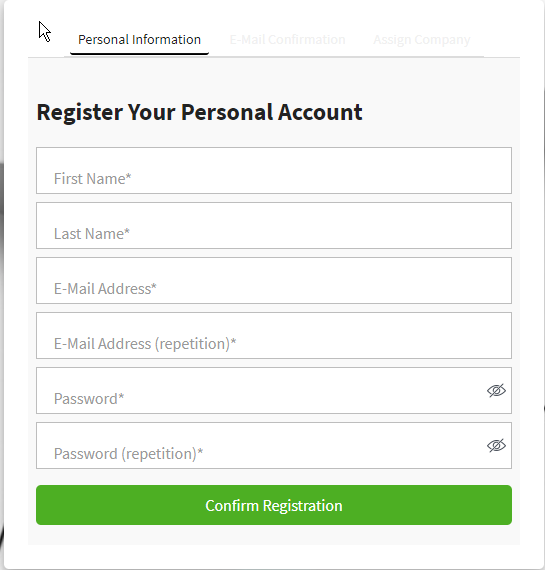Click the Confirm Registration button
The image size is (545, 570).
point(274,505)
